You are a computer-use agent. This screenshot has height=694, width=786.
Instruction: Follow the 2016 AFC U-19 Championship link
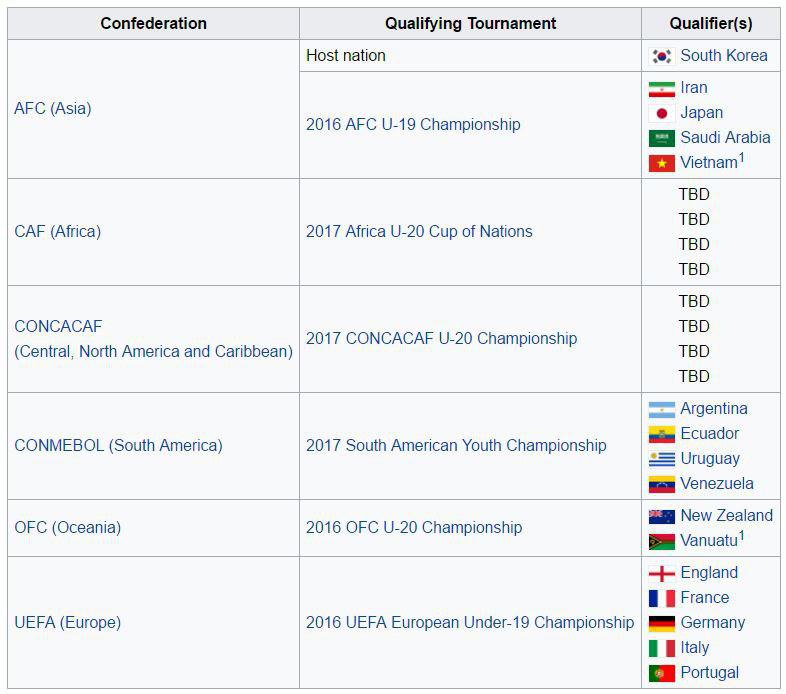[x=413, y=124]
